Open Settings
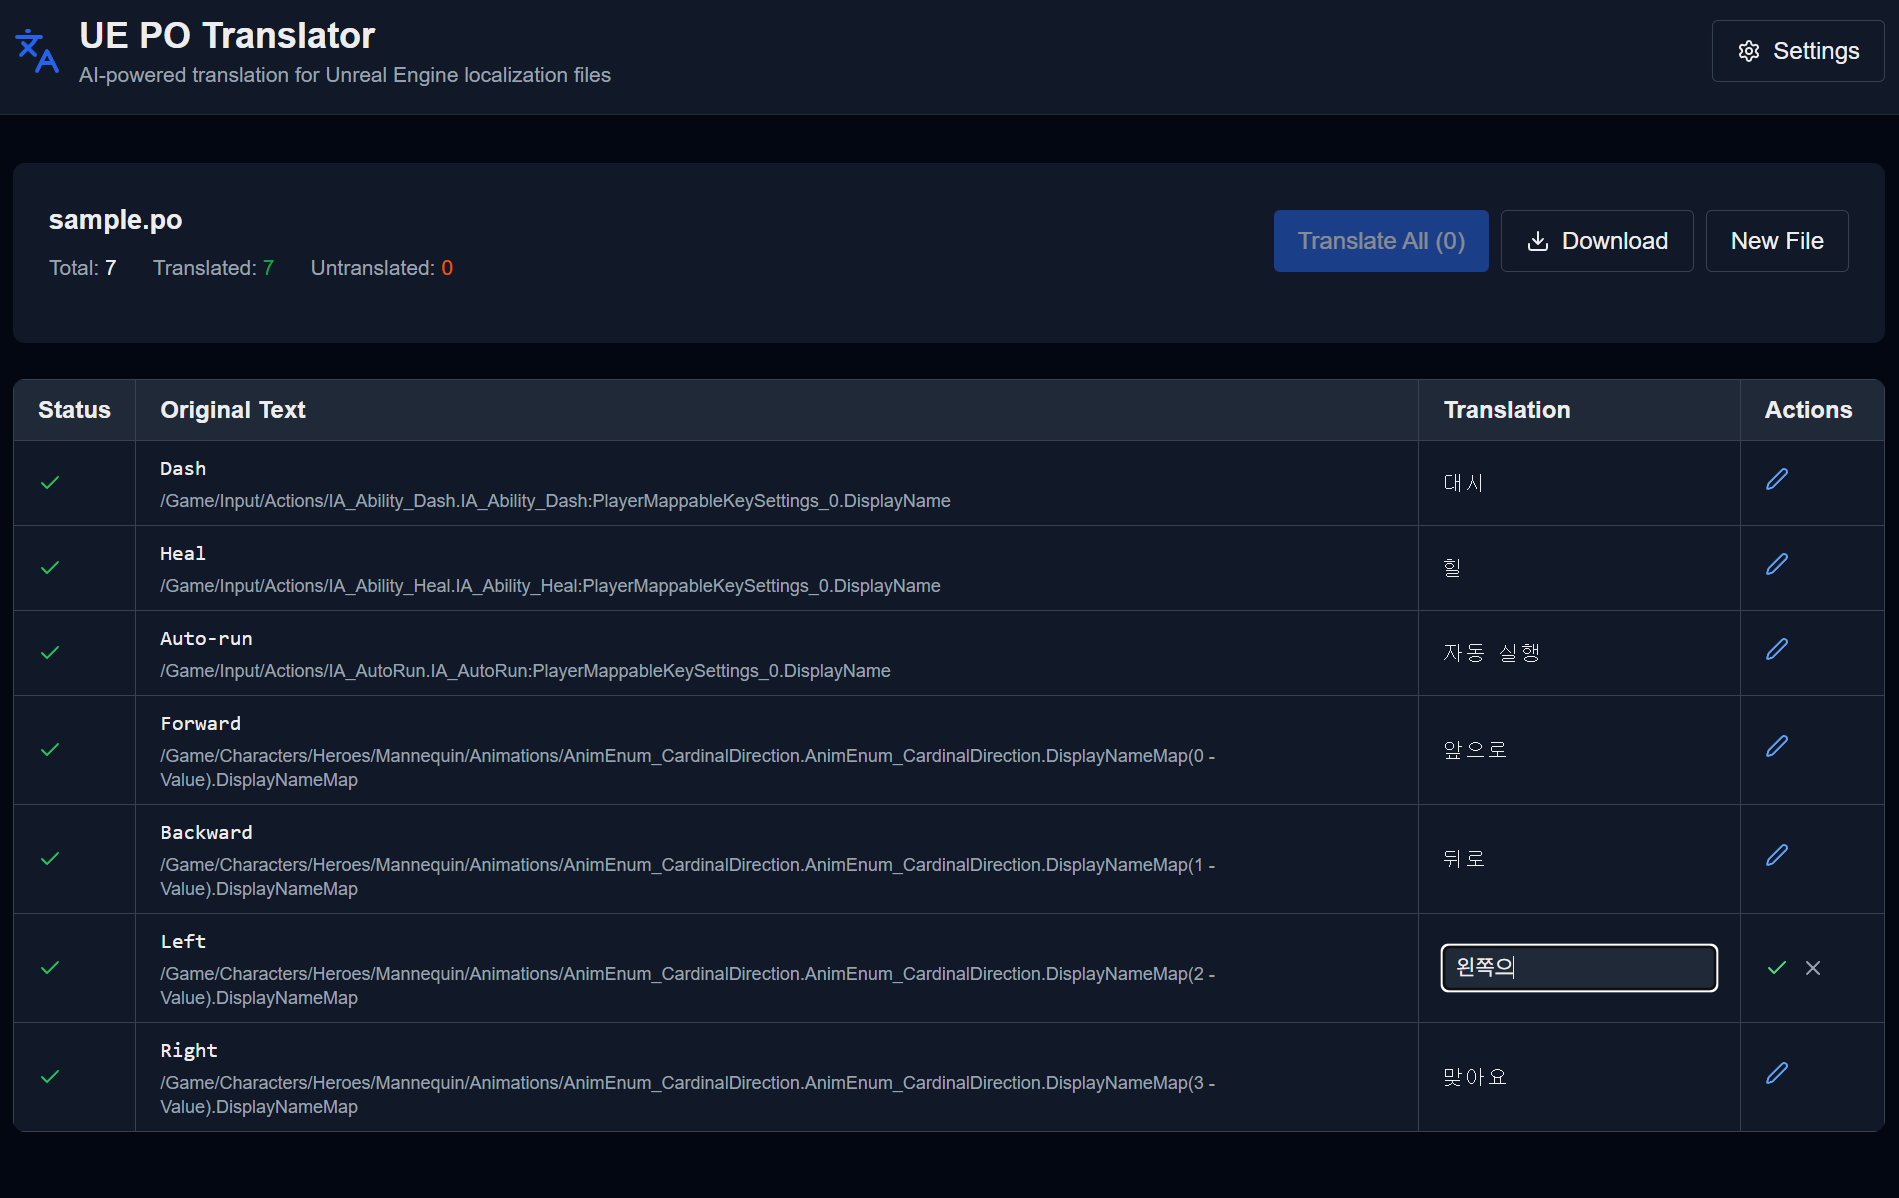The image size is (1899, 1198). click(1798, 51)
